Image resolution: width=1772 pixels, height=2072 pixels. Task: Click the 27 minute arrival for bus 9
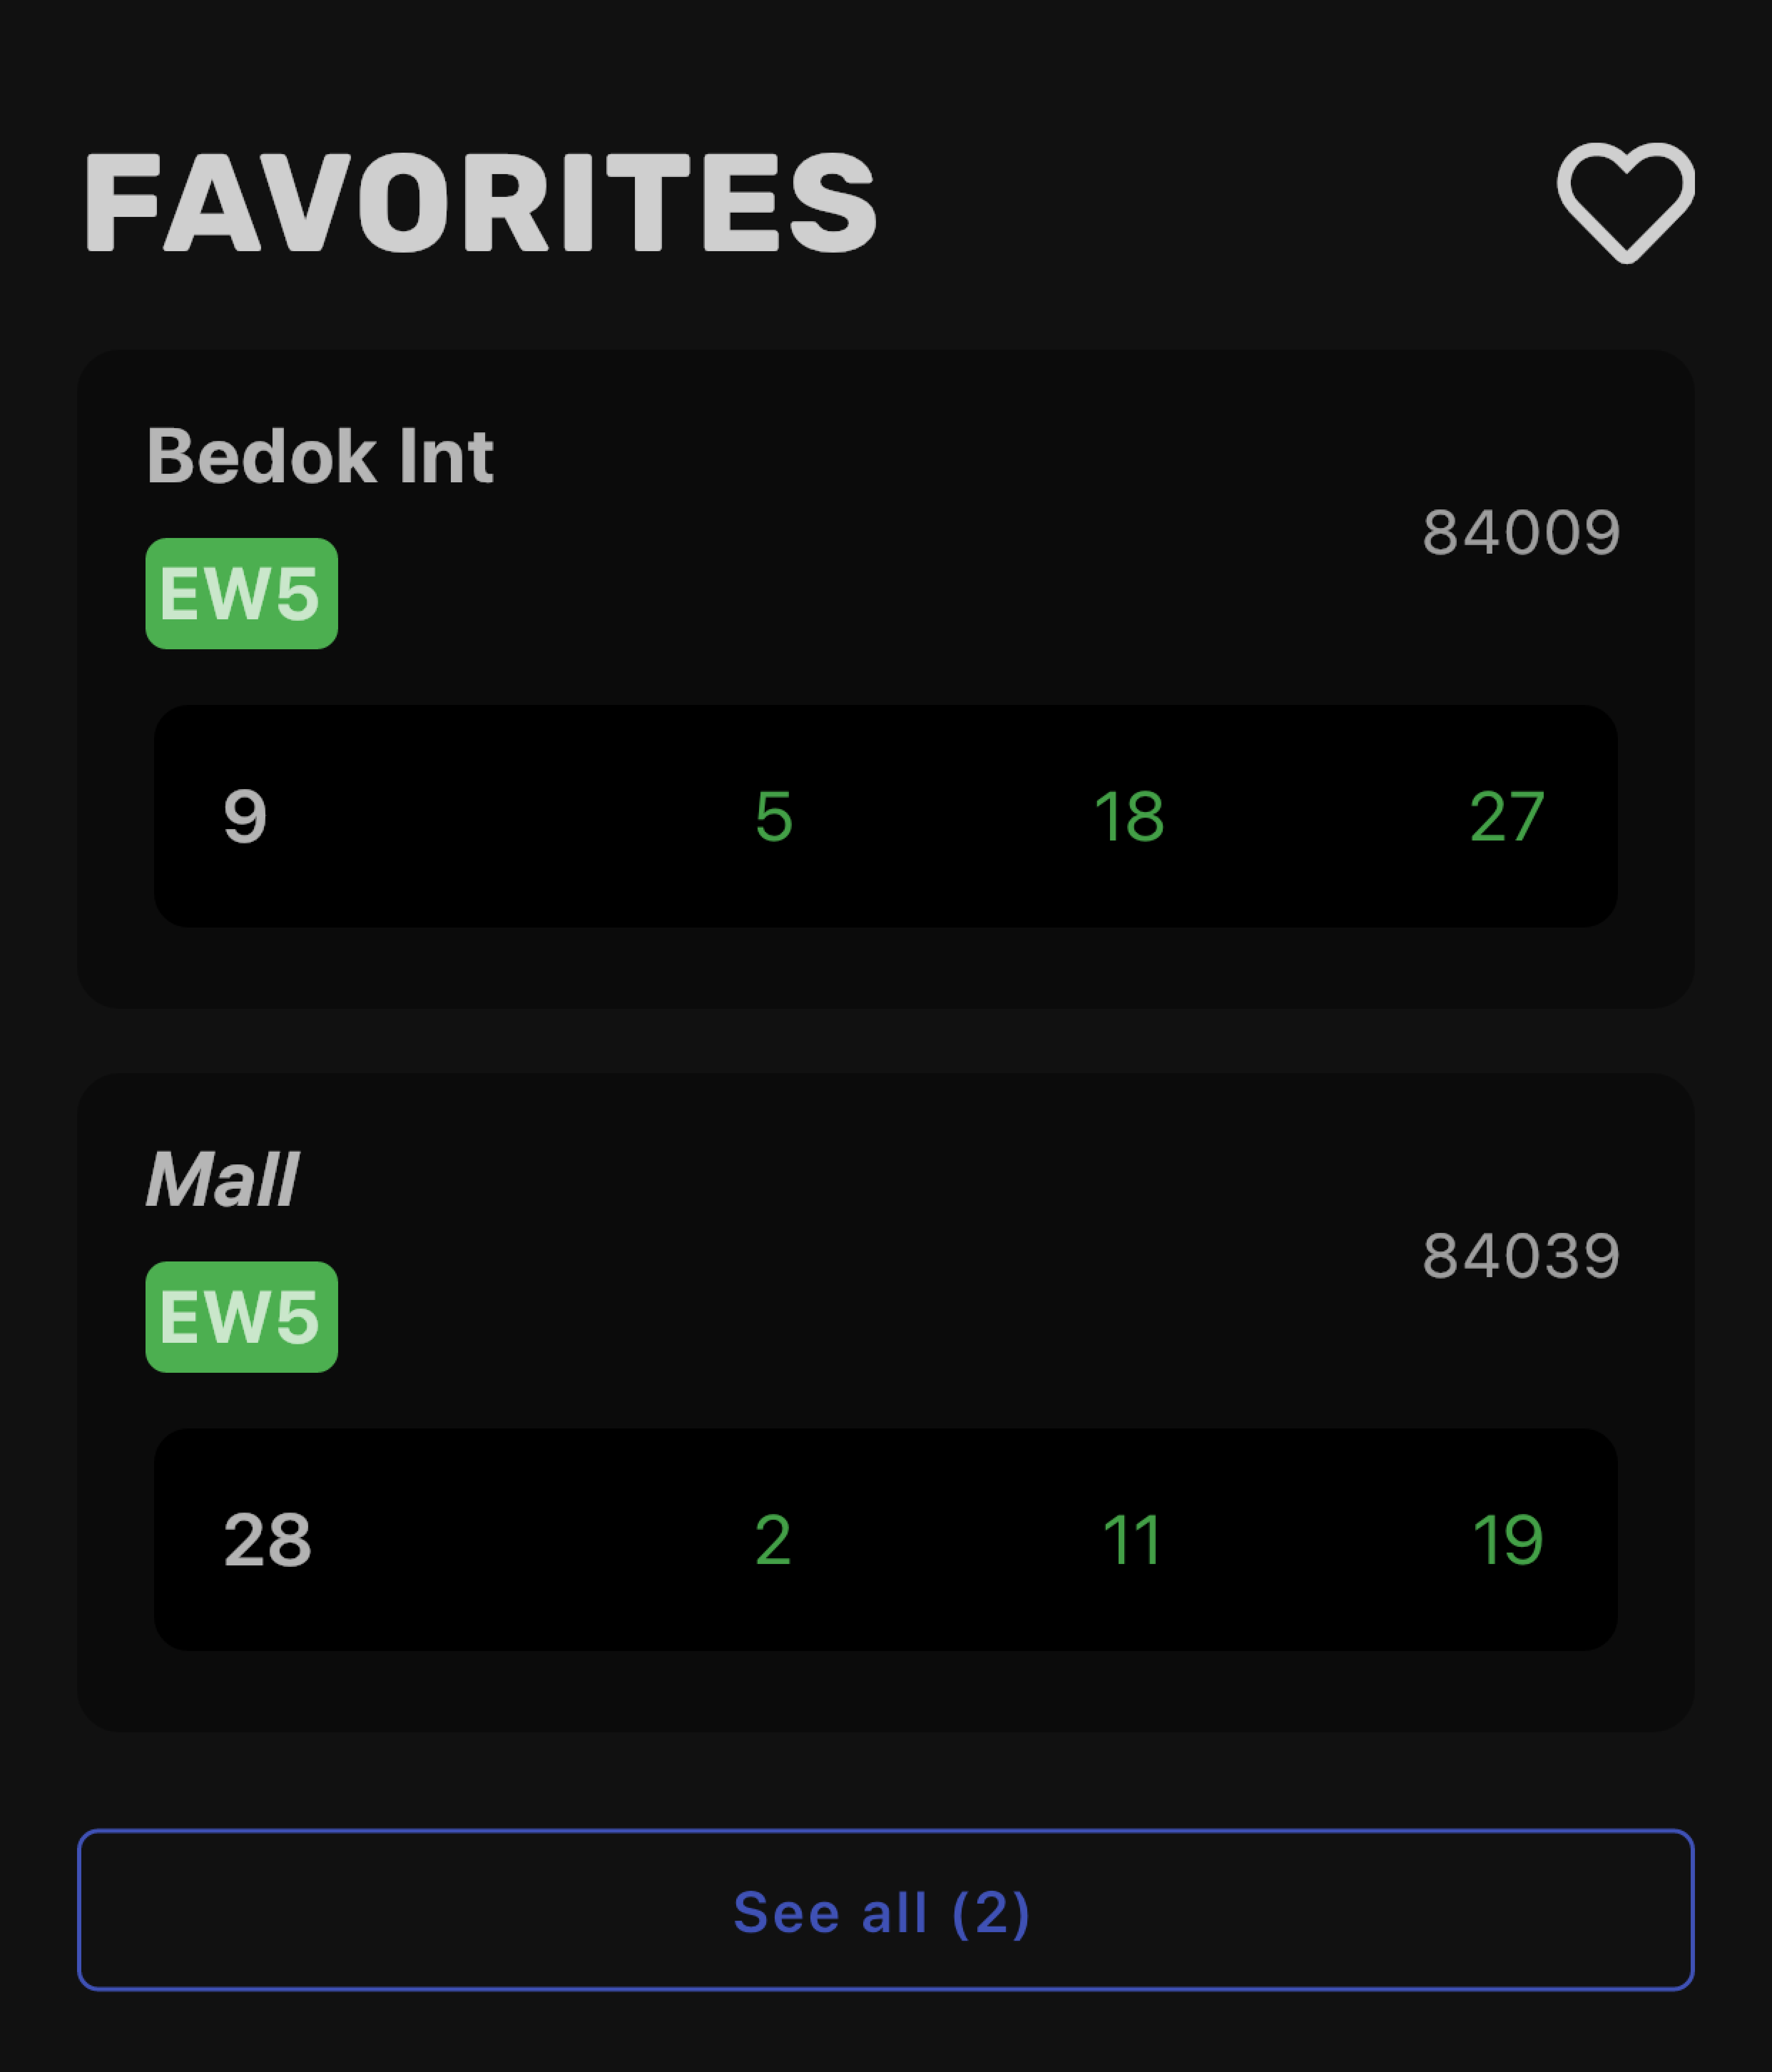1507,816
